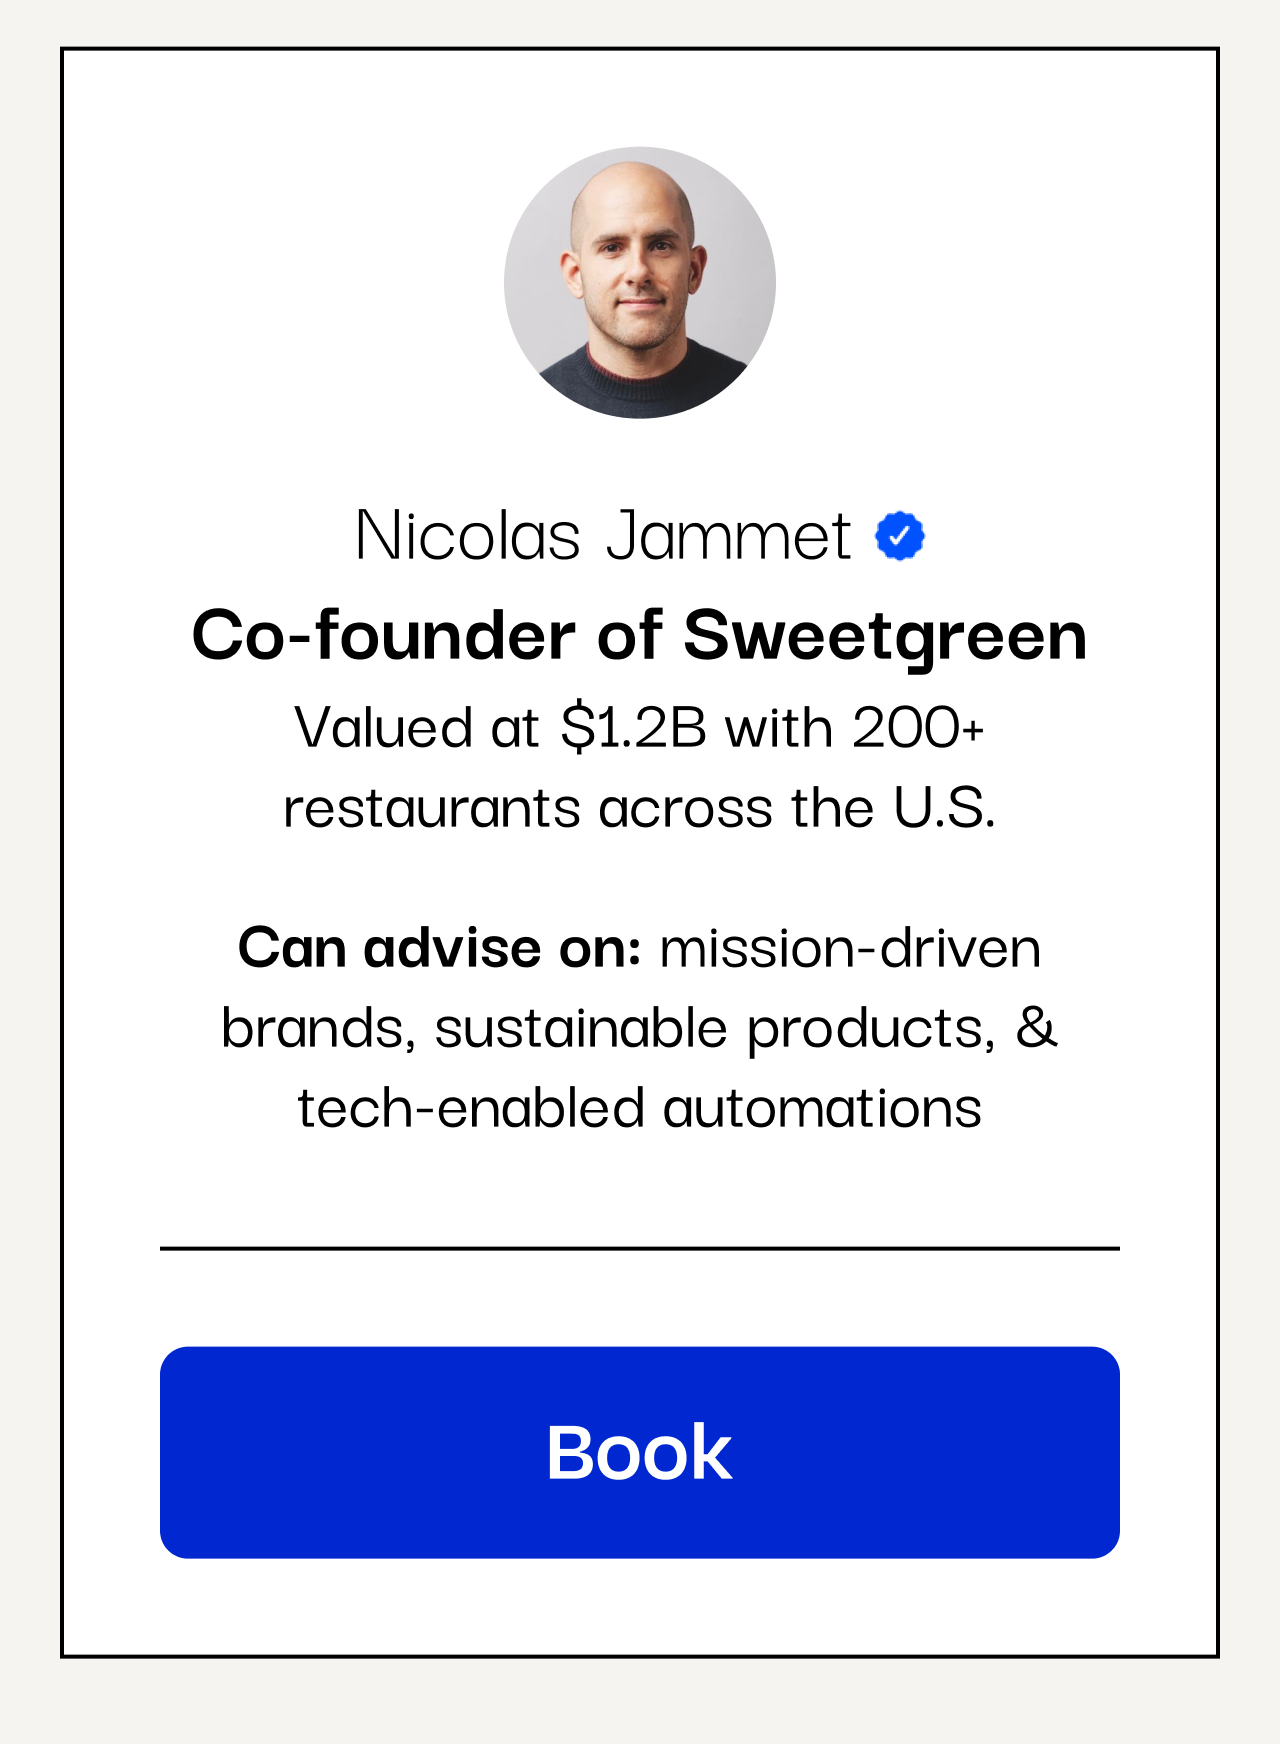Click the surname Jammet
The height and width of the screenshot is (1744, 1280).
point(728,536)
